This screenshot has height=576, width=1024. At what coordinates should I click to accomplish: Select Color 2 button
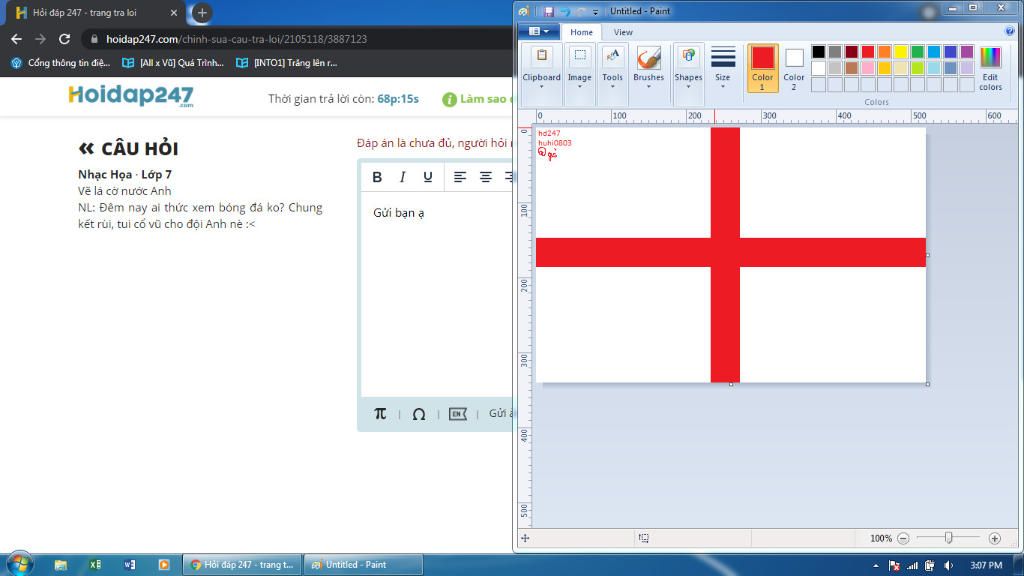(793, 68)
